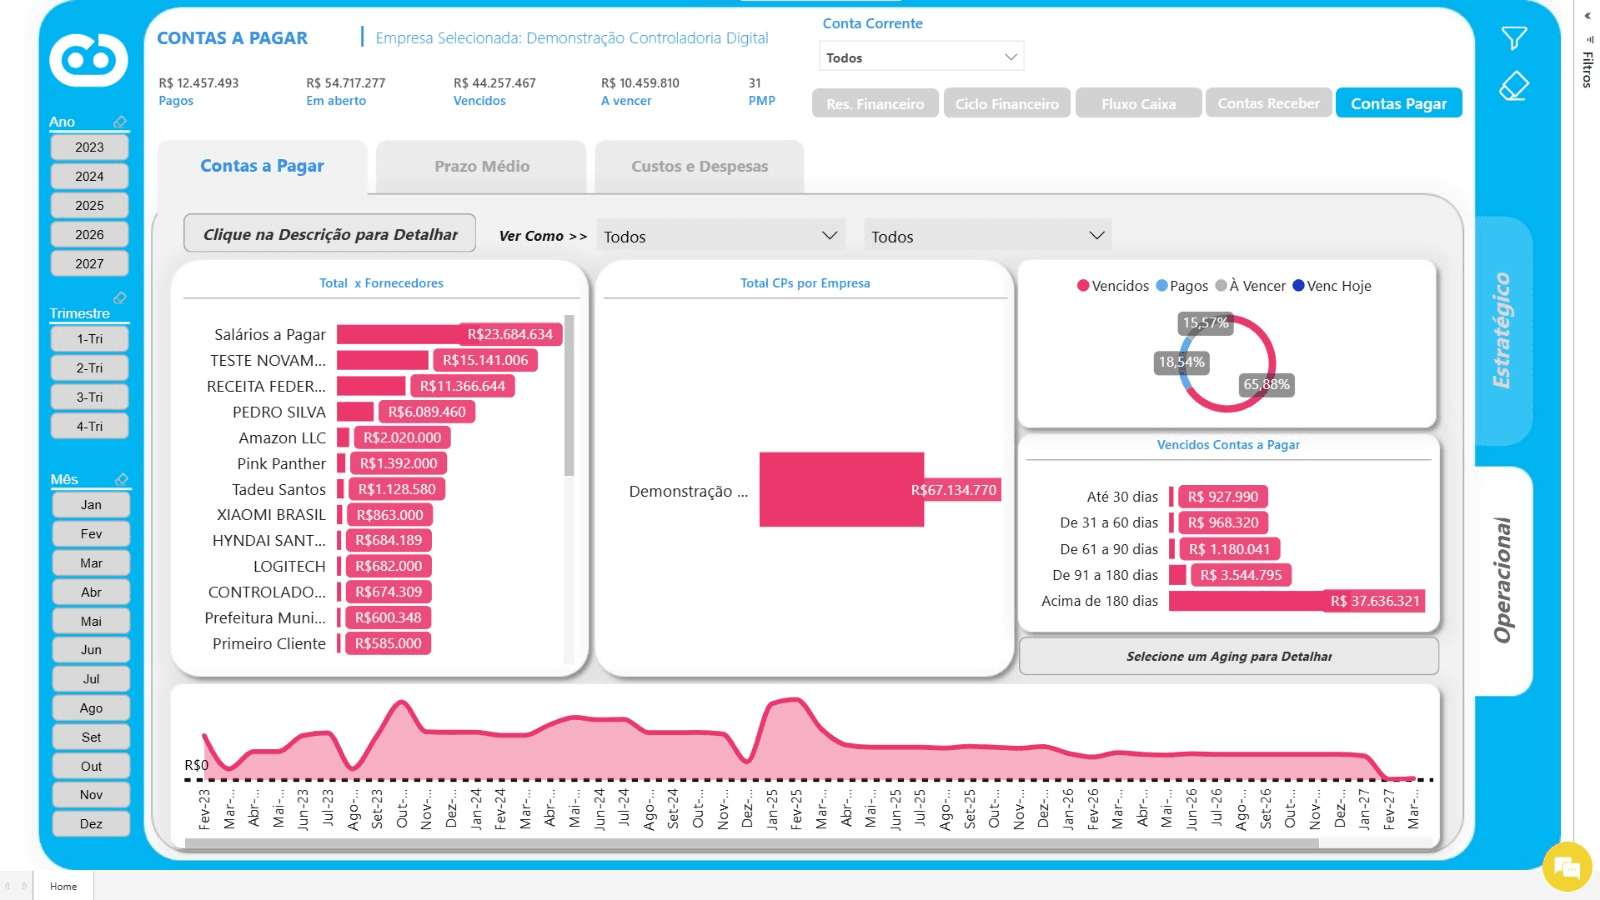The height and width of the screenshot is (900, 1600).
Task: Toggle the 2025 year slicer
Action: [90, 205]
